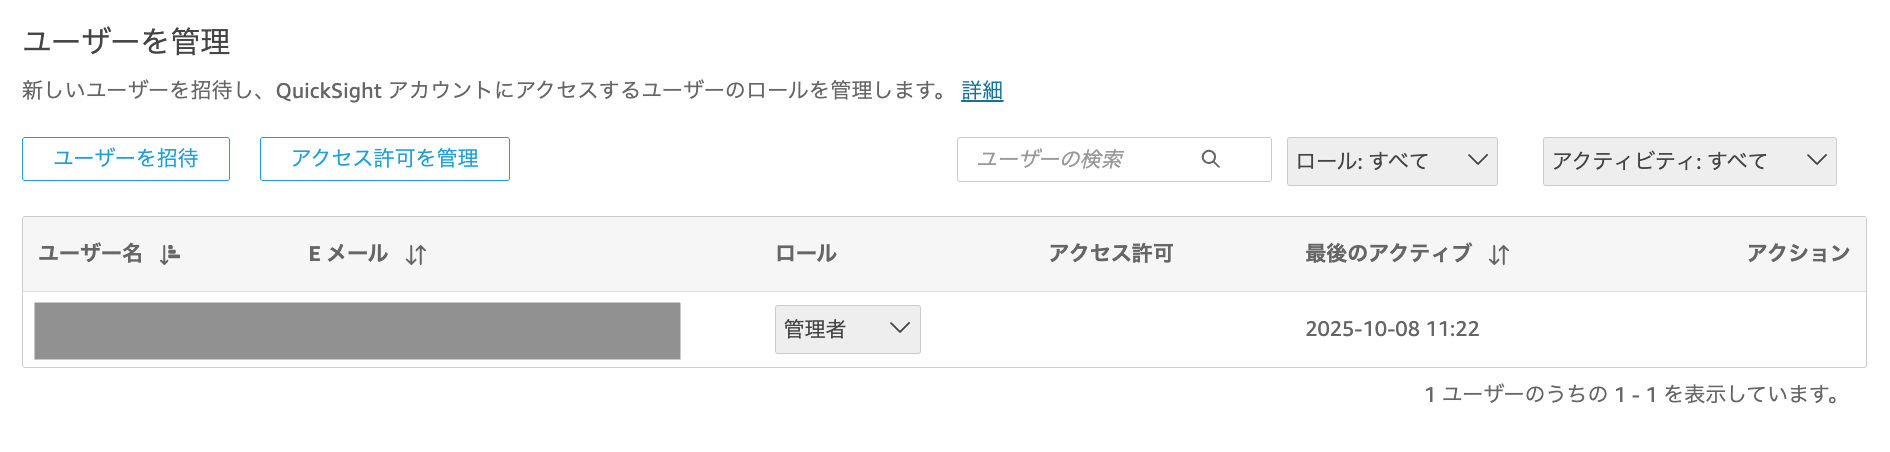Screen dimensions: 1890x452
Task: Click the ロール column header
Action: tap(806, 254)
